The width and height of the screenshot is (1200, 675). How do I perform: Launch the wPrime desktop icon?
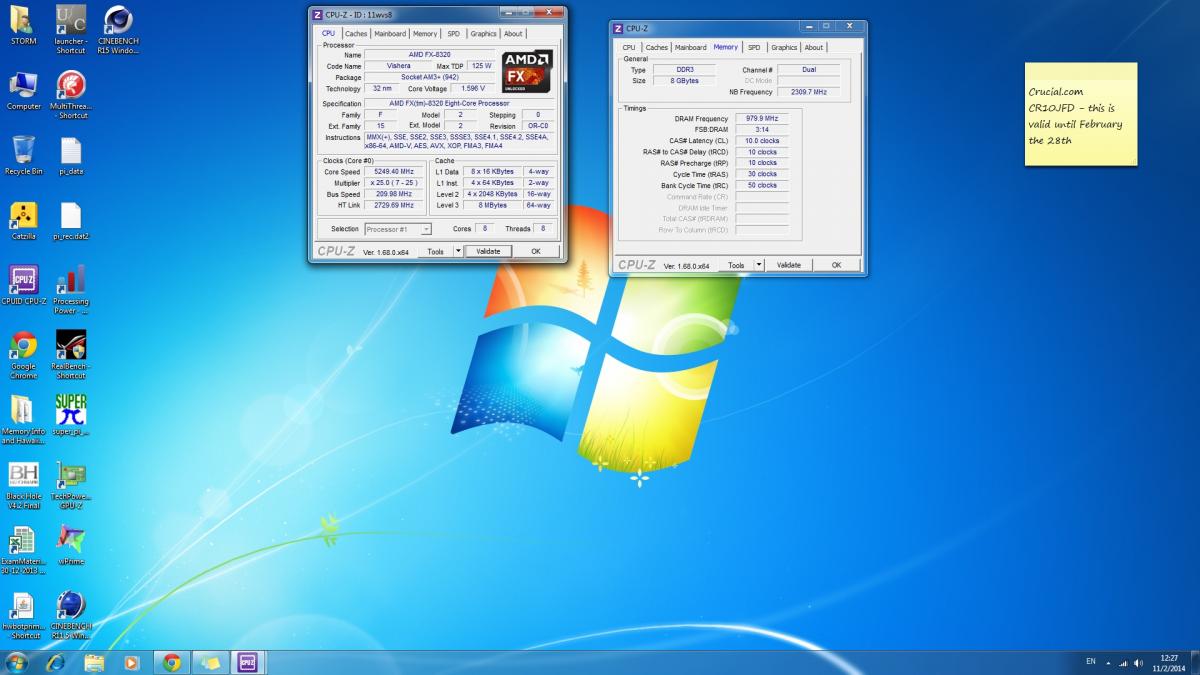coord(70,545)
